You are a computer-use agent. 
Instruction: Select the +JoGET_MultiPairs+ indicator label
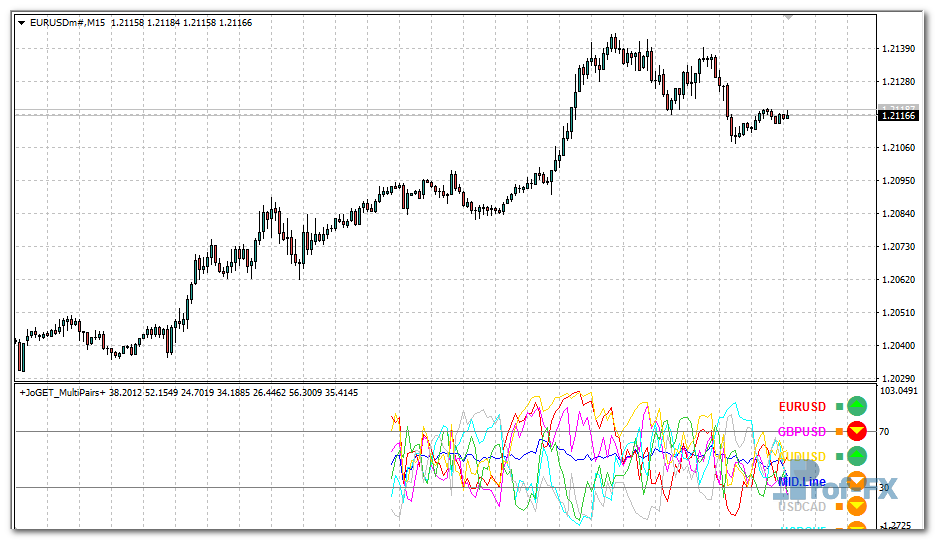62,393
